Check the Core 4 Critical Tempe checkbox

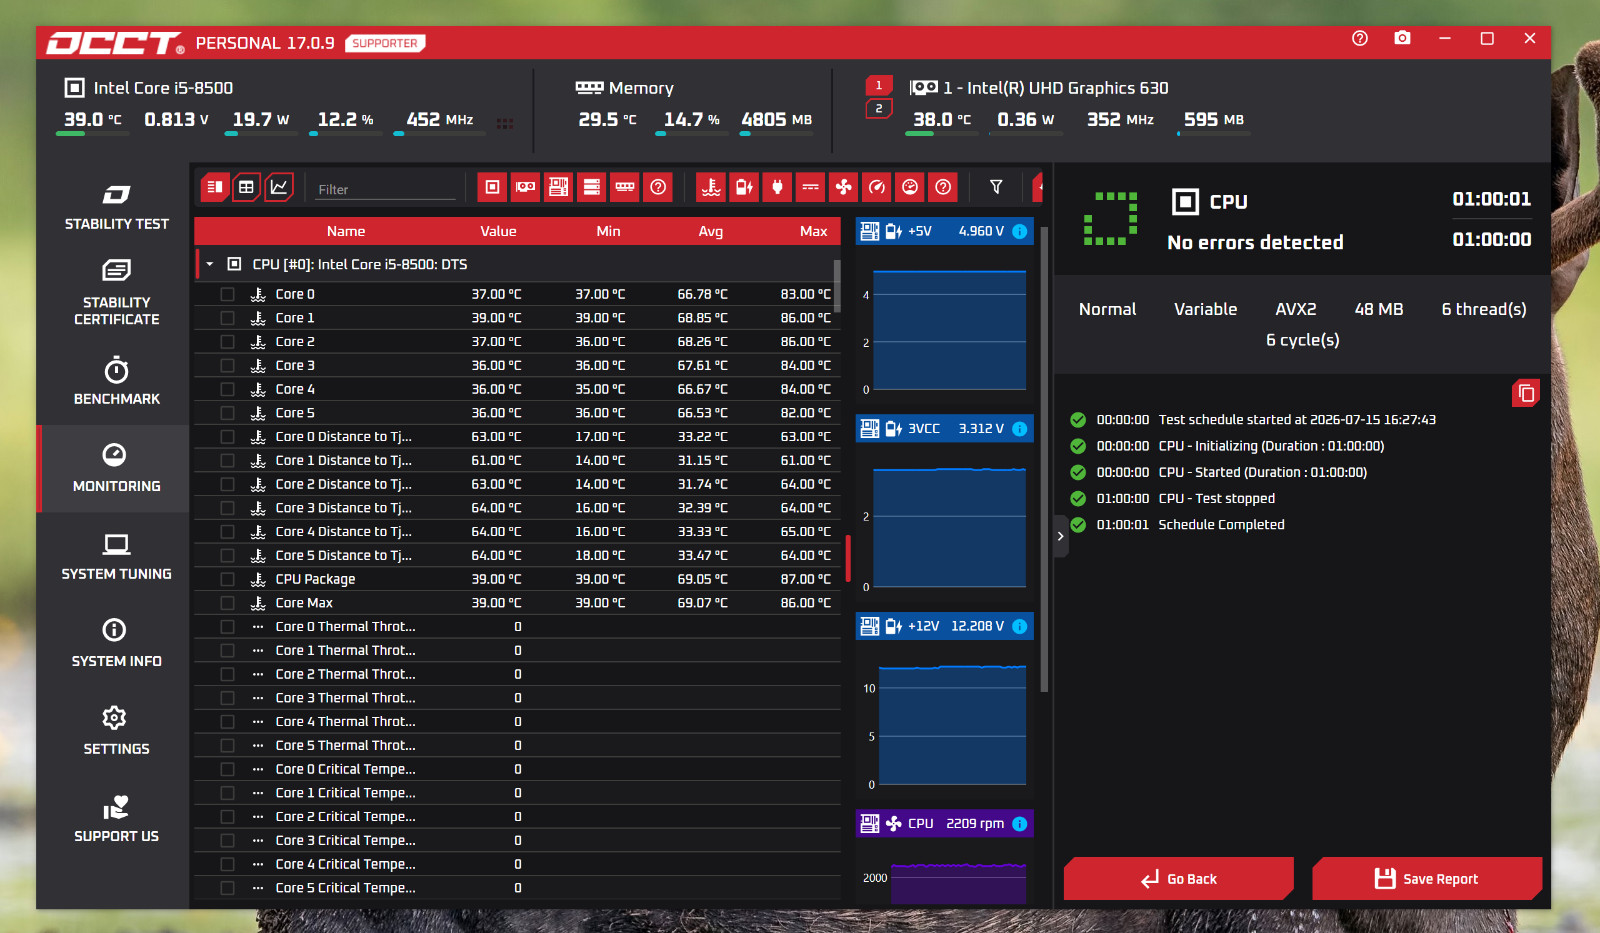pyautogui.click(x=228, y=864)
